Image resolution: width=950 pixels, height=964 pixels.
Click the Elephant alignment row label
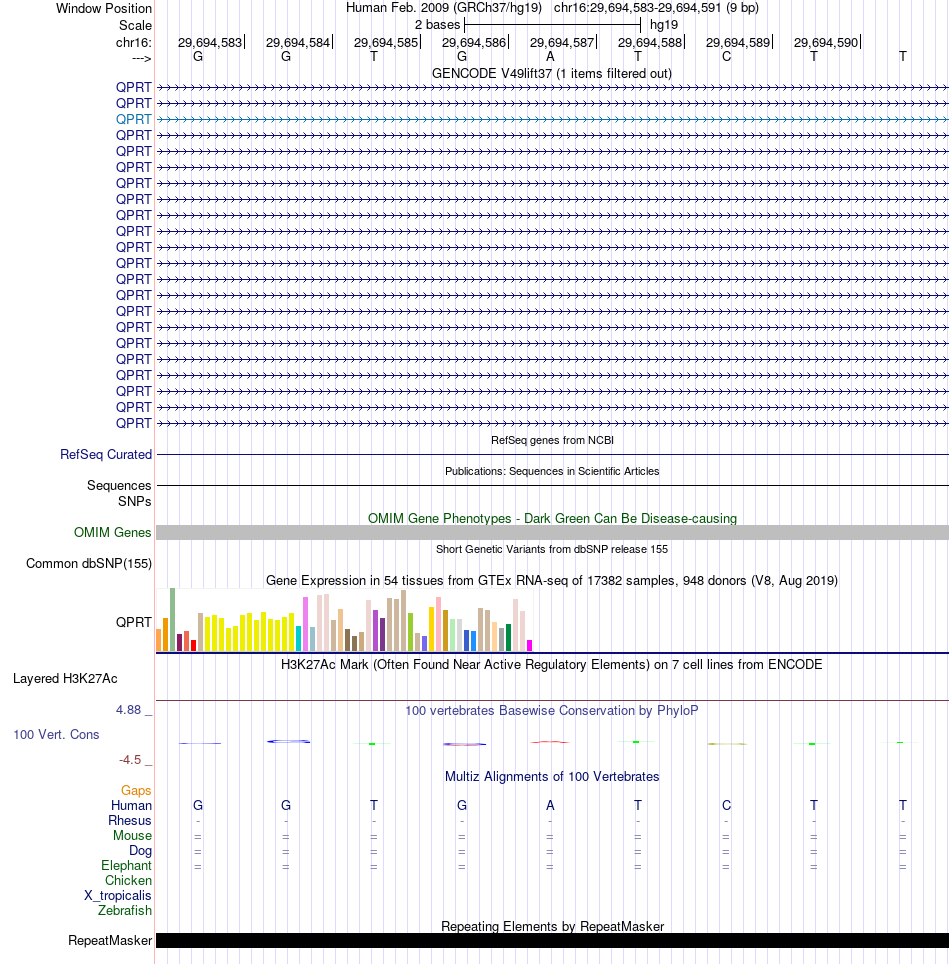(x=126, y=866)
